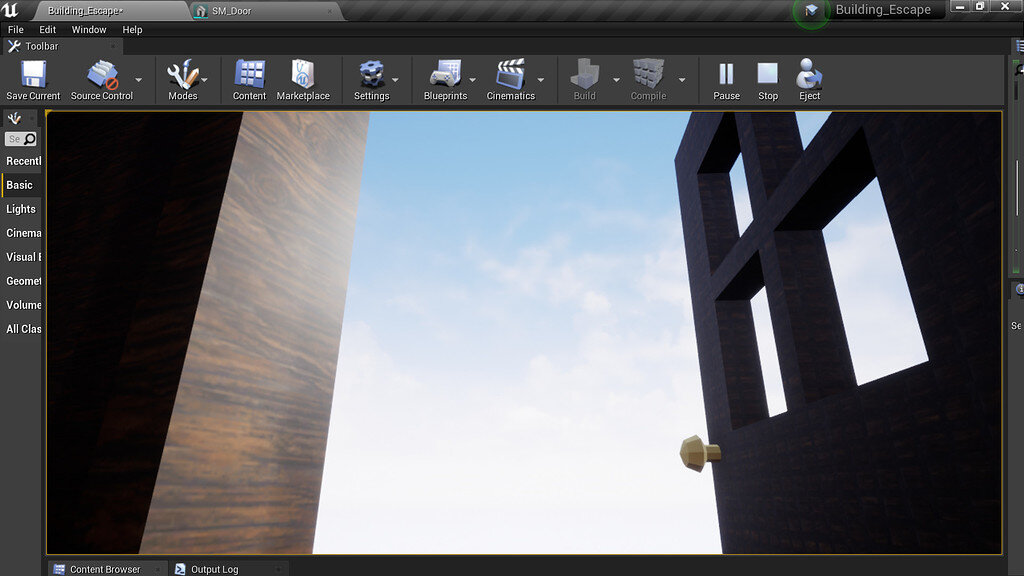Show the All Classes placement category

coord(22,329)
